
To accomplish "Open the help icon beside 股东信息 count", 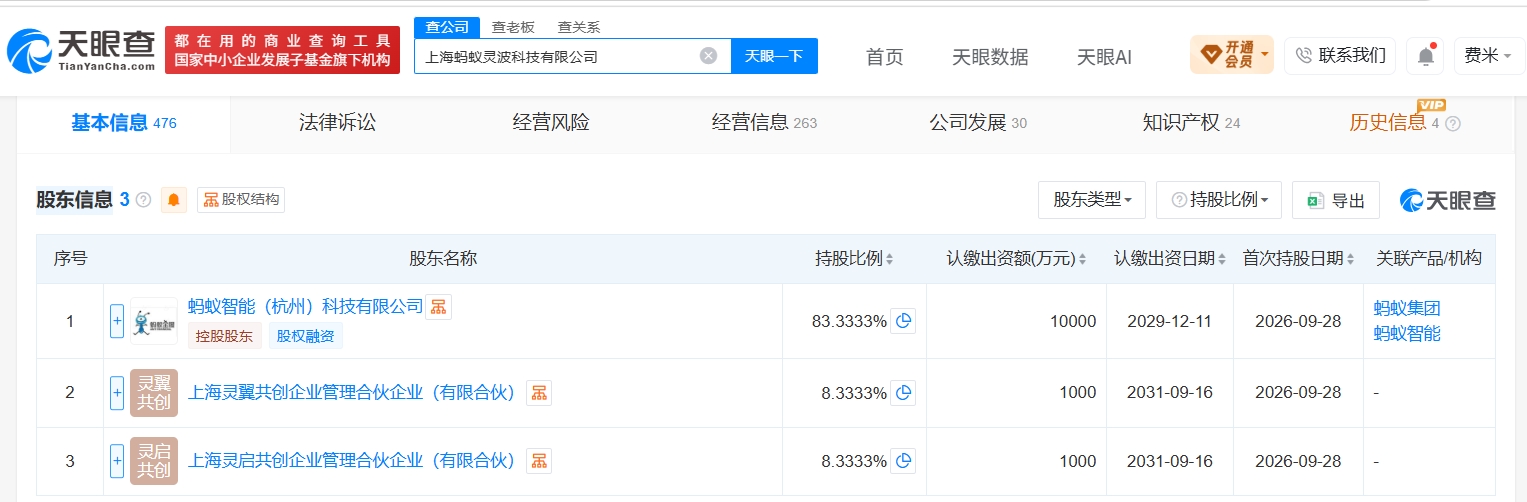I will [143, 200].
